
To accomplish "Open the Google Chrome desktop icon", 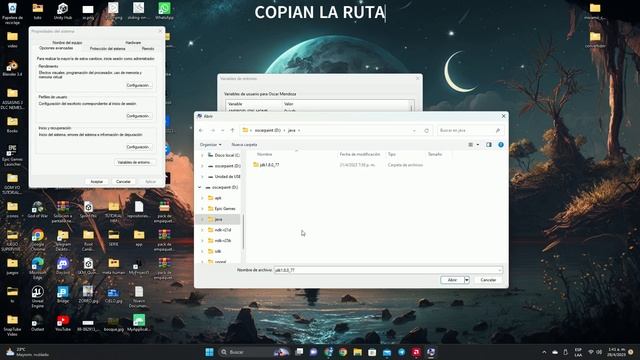I will click(x=38, y=240).
